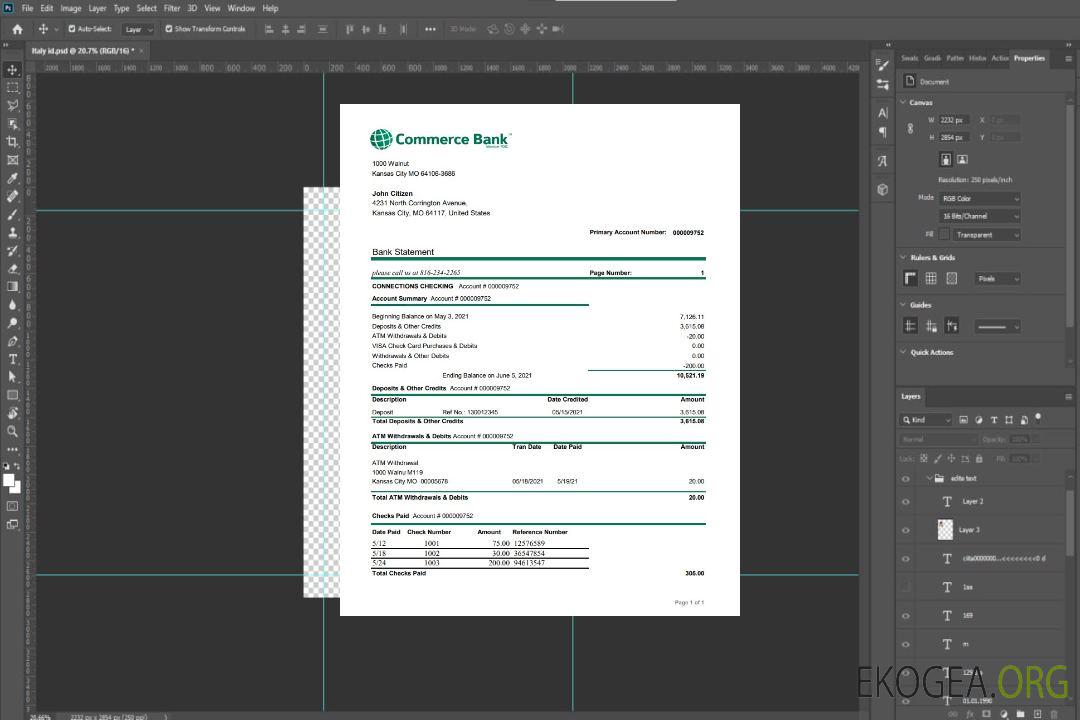Toggle the Auto-Select checkbox
Viewport: 1080px width, 720px height.
pos(72,29)
